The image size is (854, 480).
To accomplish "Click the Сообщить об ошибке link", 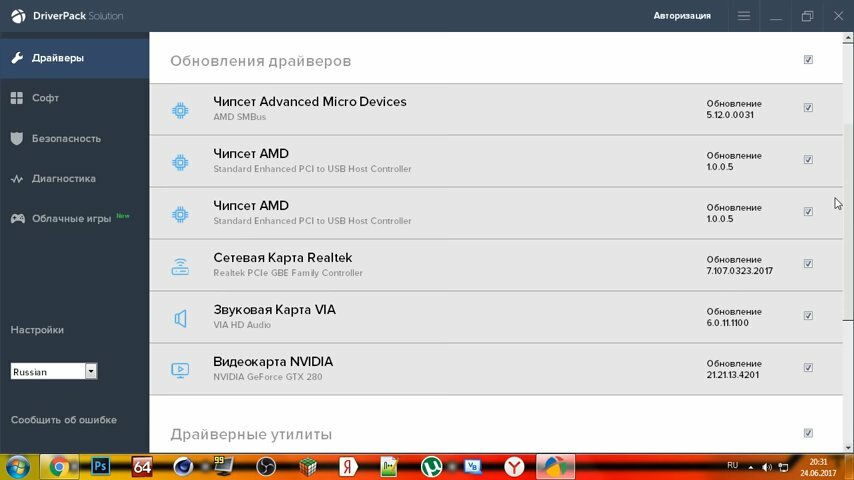I will (64, 420).
